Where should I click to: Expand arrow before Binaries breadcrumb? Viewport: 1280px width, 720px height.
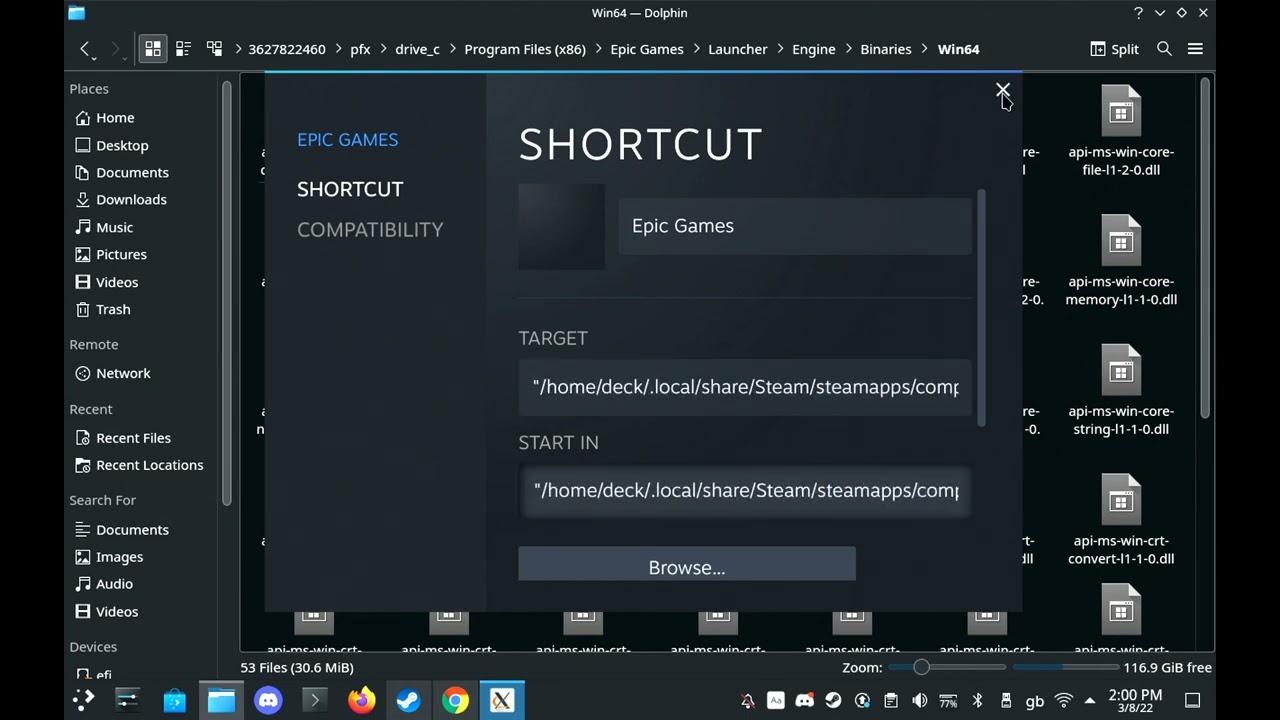tap(848, 49)
